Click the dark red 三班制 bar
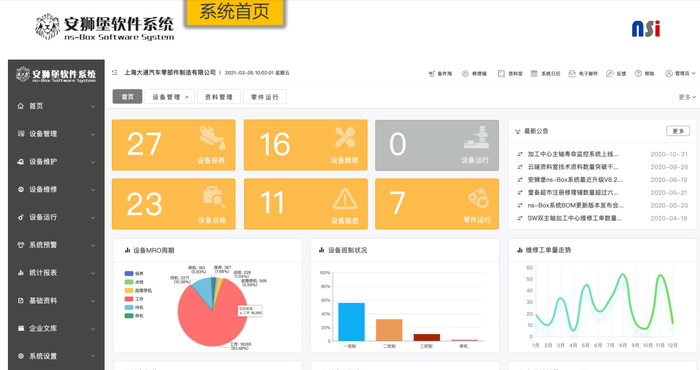The image size is (700, 370). click(x=427, y=337)
